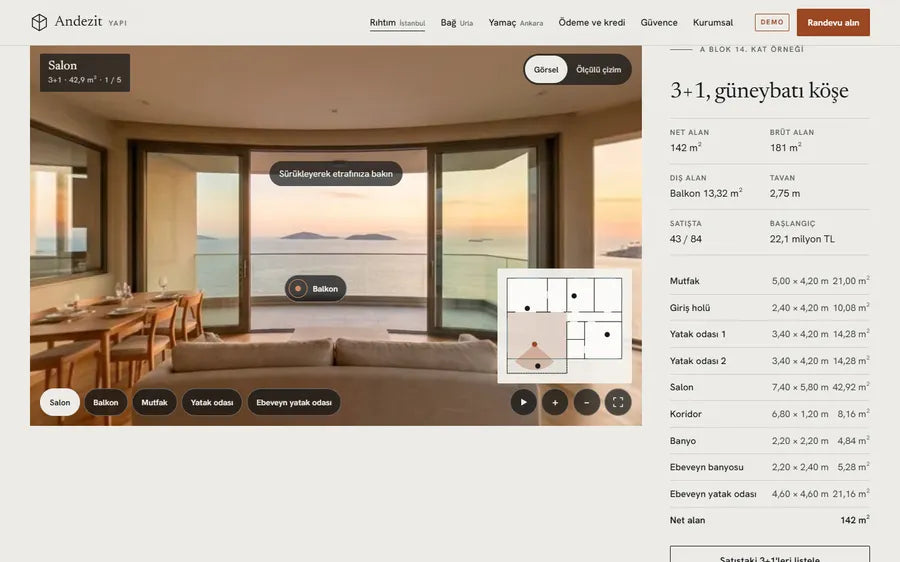Click the Balkon hotspot in panorama
The image size is (900, 562).
[316, 289]
